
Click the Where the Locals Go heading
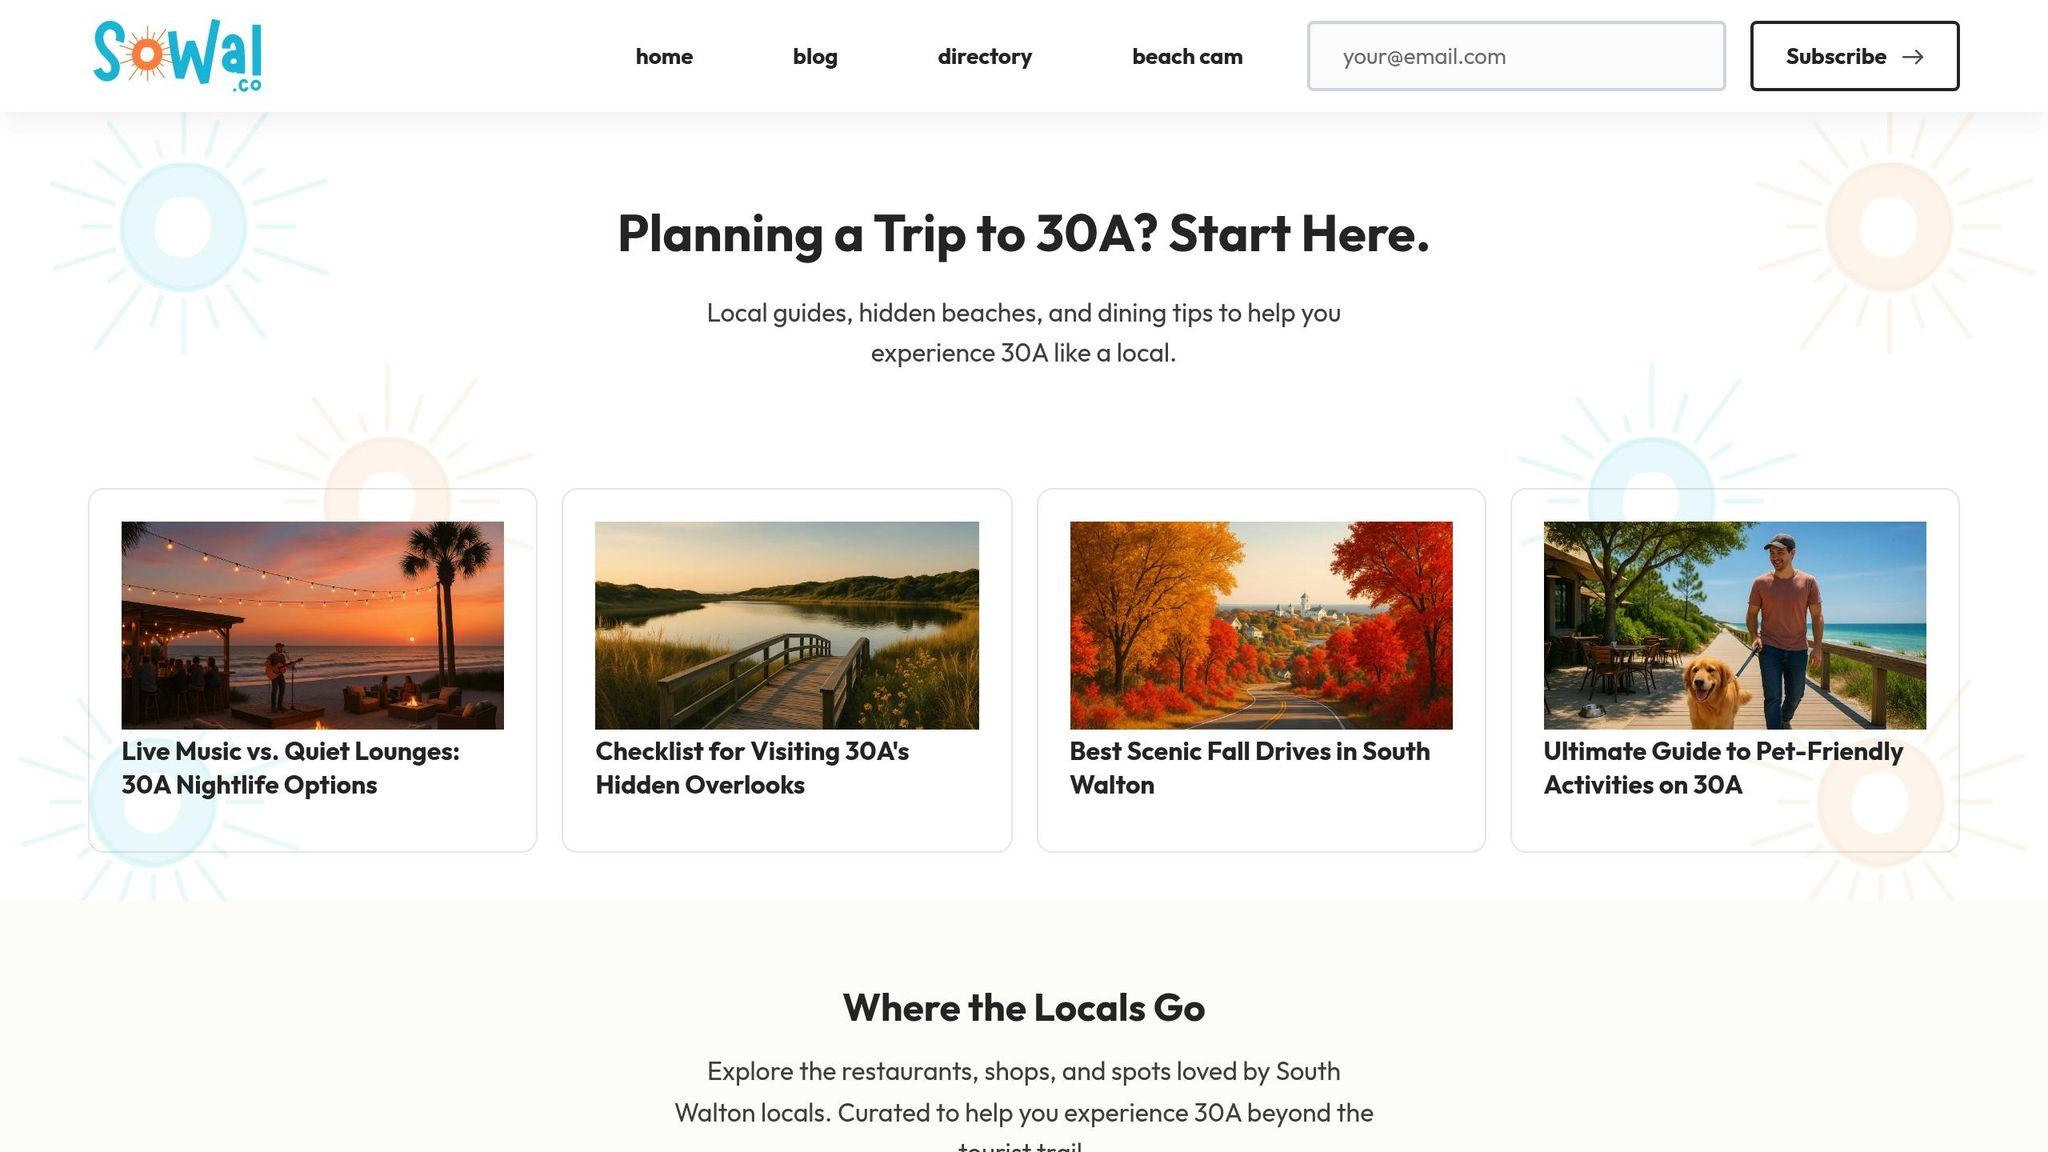click(x=1023, y=1008)
